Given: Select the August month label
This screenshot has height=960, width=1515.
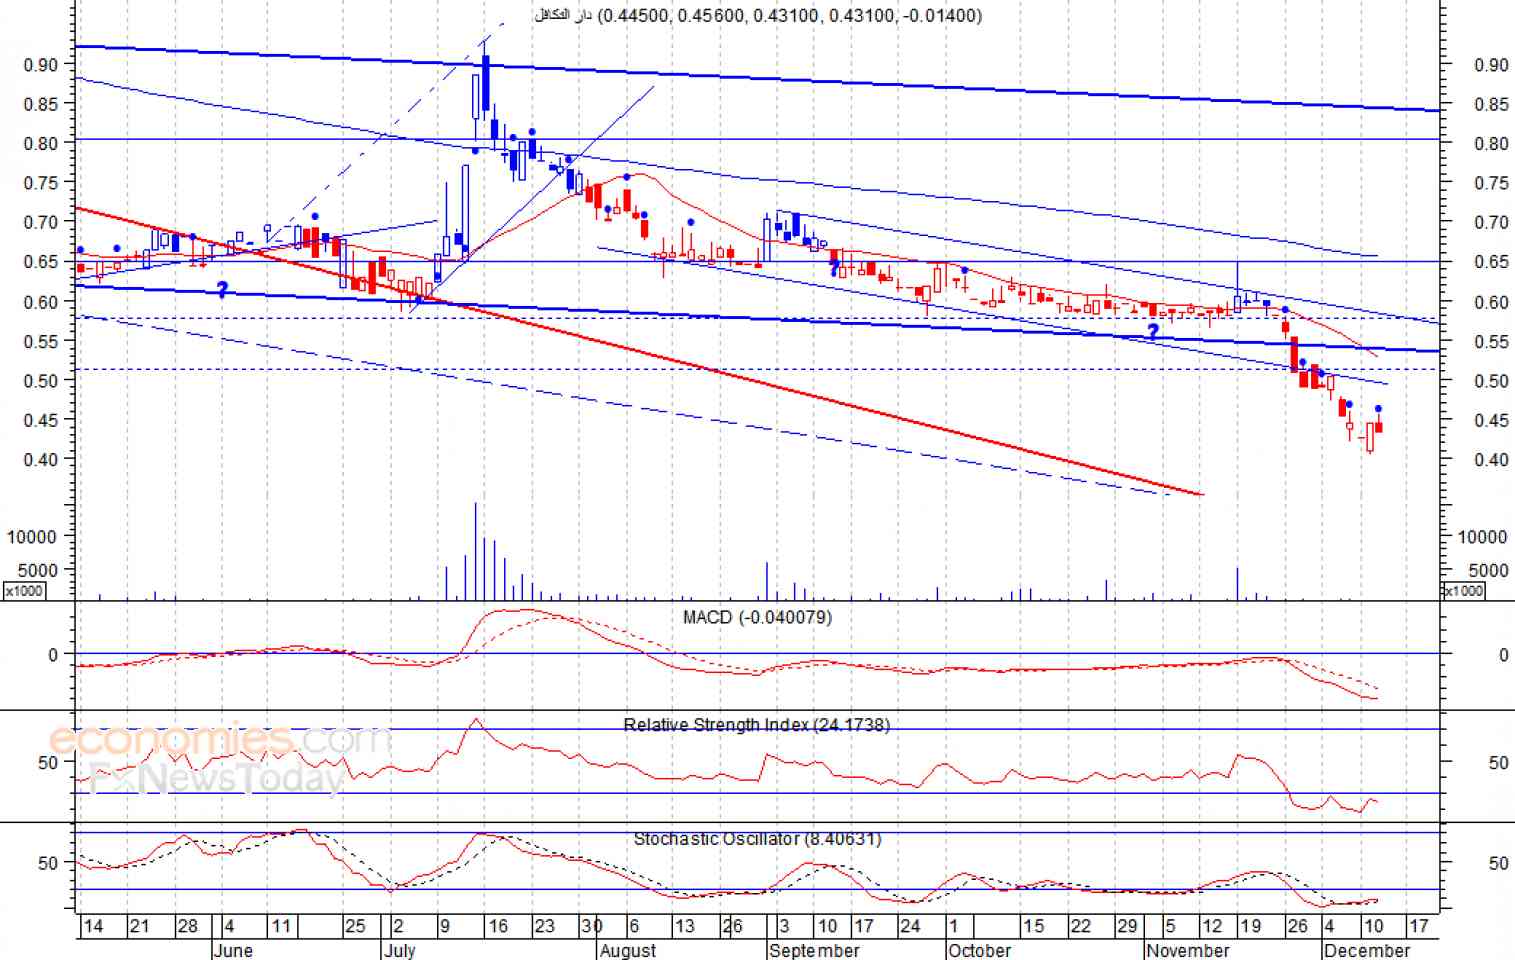Looking at the screenshot, I should pos(628,950).
